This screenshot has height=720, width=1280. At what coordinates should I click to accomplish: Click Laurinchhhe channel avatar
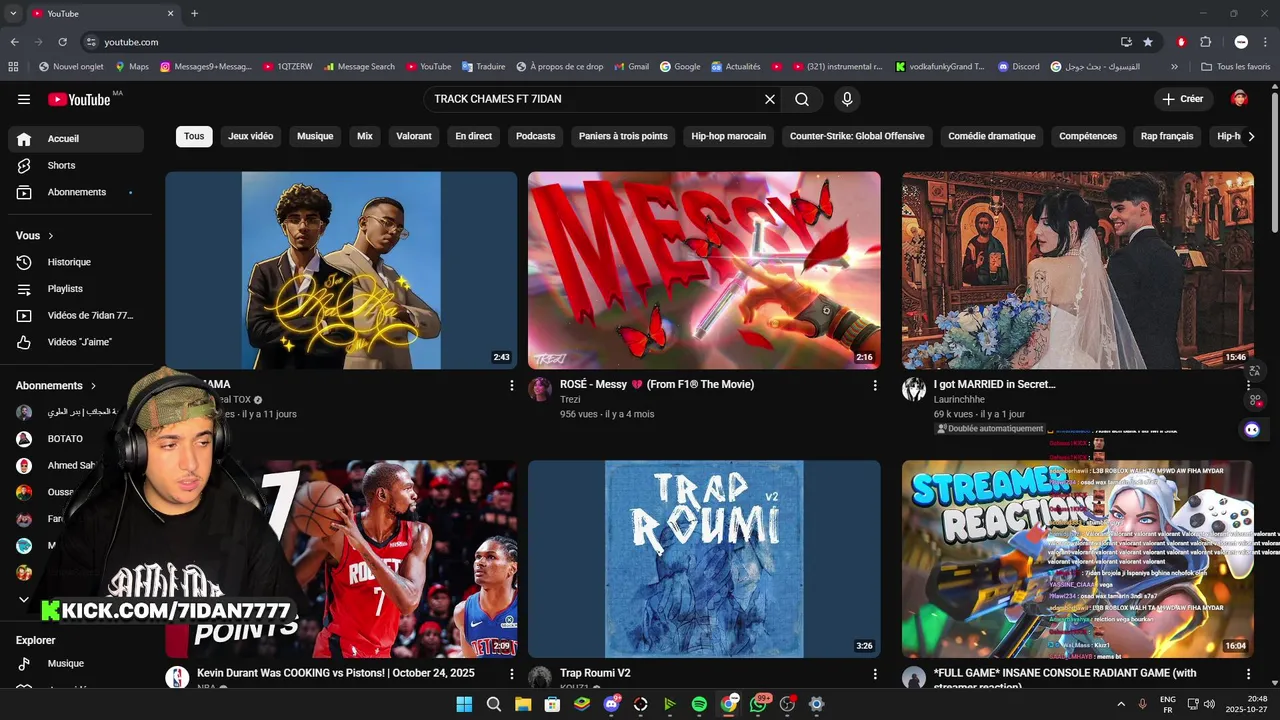[914, 390]
